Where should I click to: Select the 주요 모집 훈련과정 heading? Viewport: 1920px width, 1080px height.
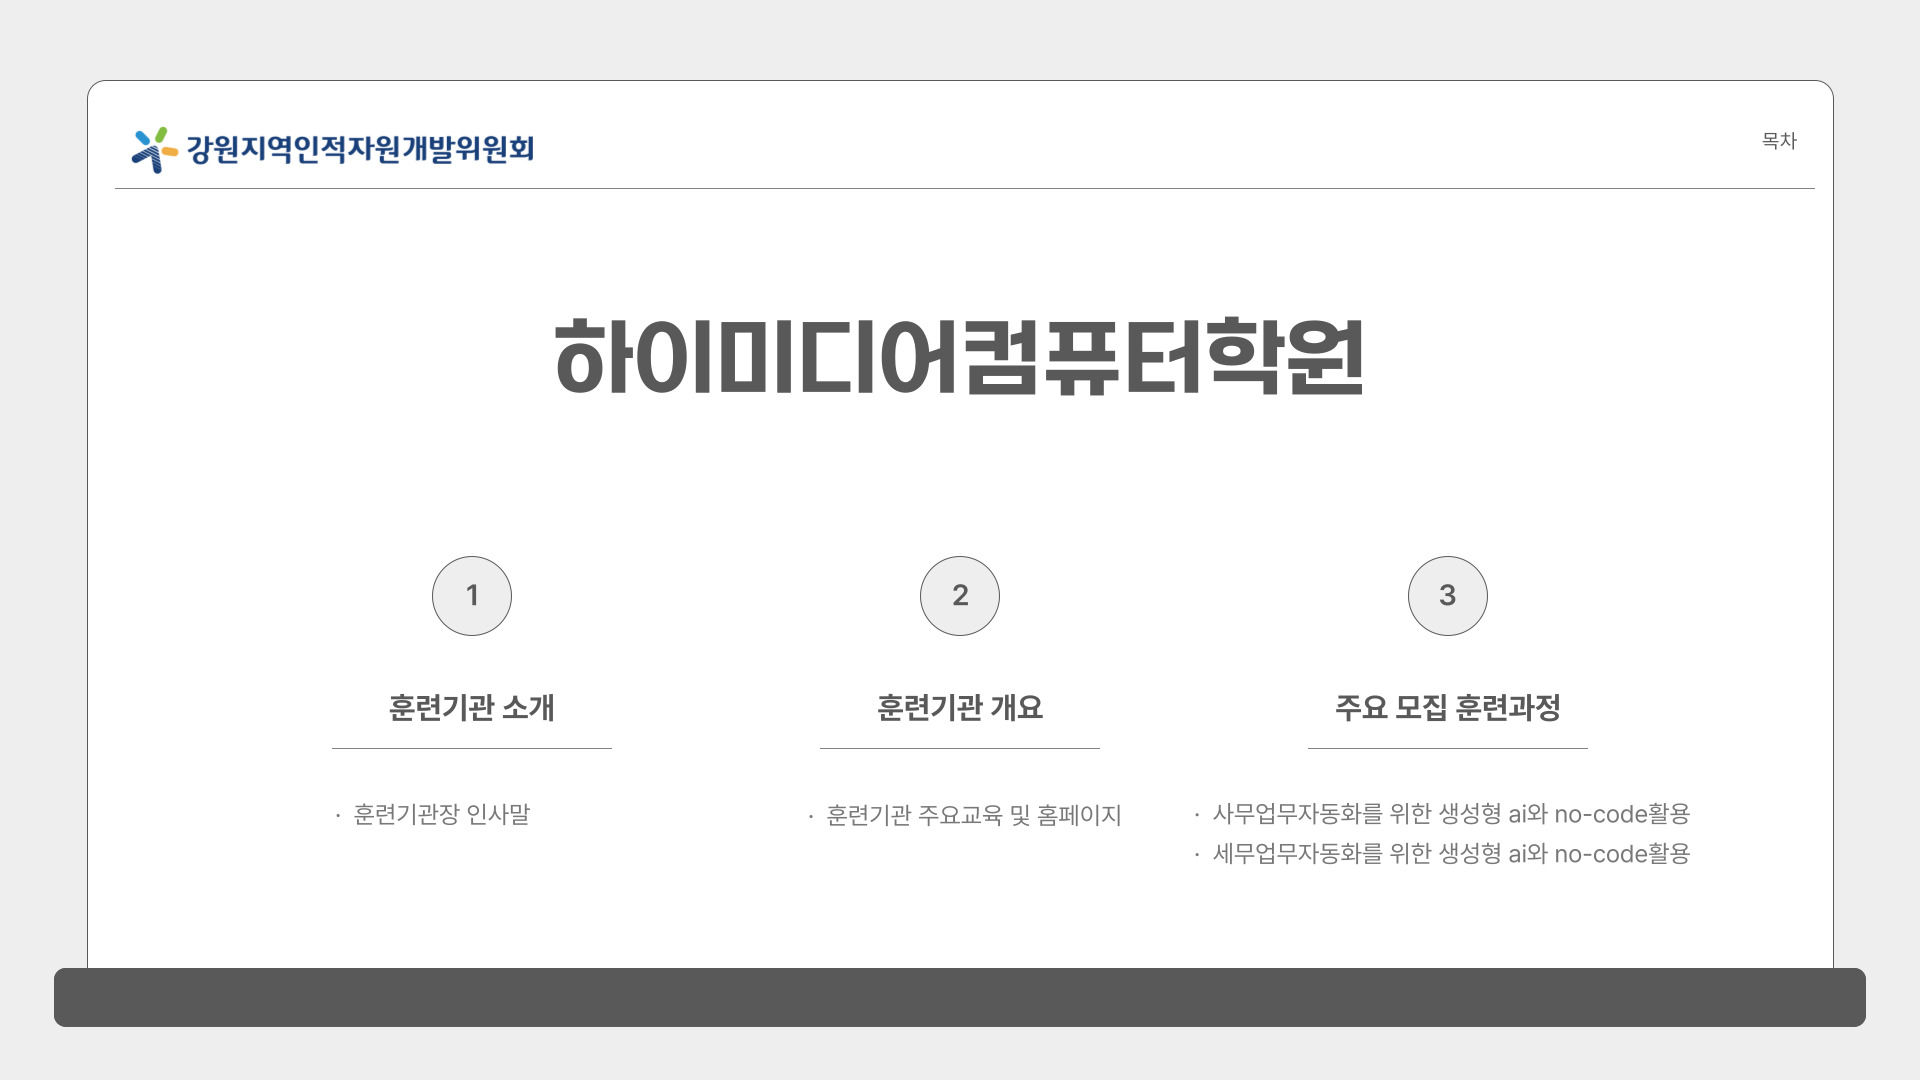point(1448,708)
